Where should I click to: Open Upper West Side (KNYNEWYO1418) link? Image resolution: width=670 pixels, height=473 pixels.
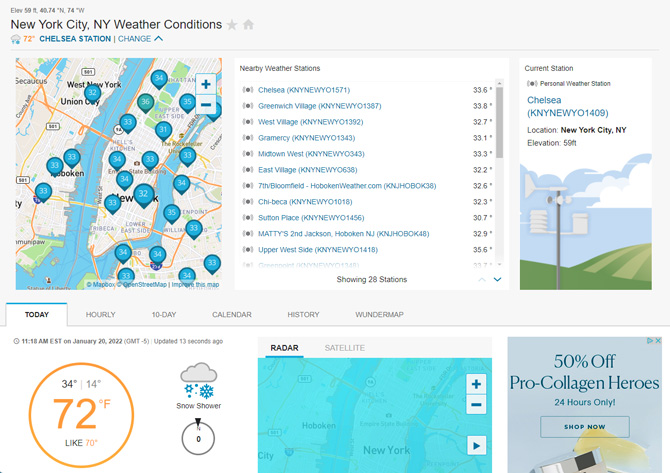[x=318, y=250]
